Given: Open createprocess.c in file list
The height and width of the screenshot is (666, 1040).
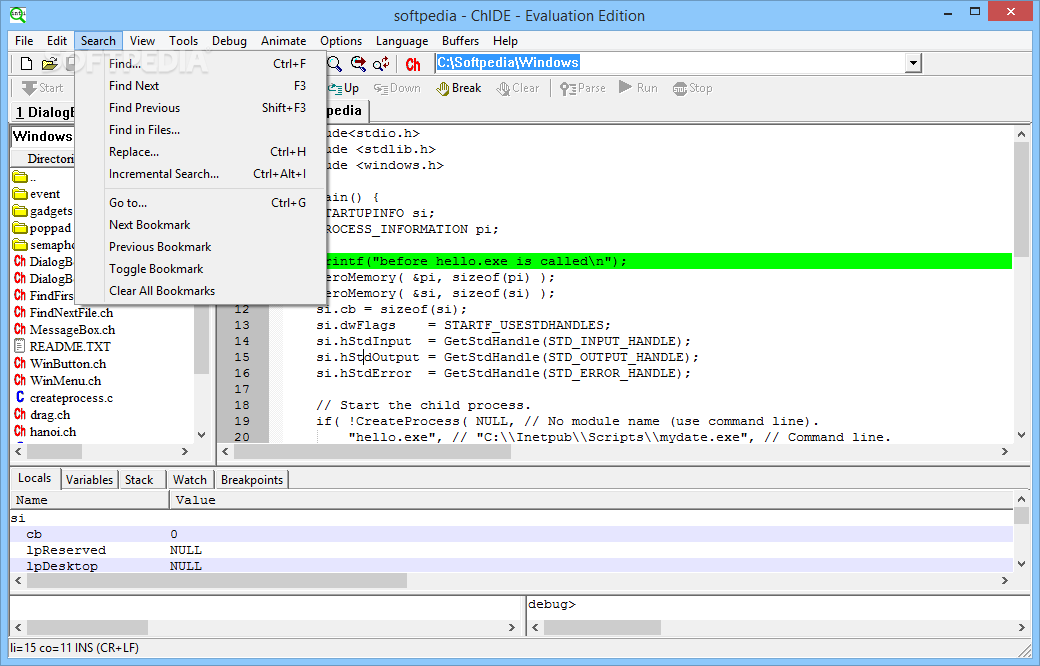Looking at the screenshot, I should 64,398.
